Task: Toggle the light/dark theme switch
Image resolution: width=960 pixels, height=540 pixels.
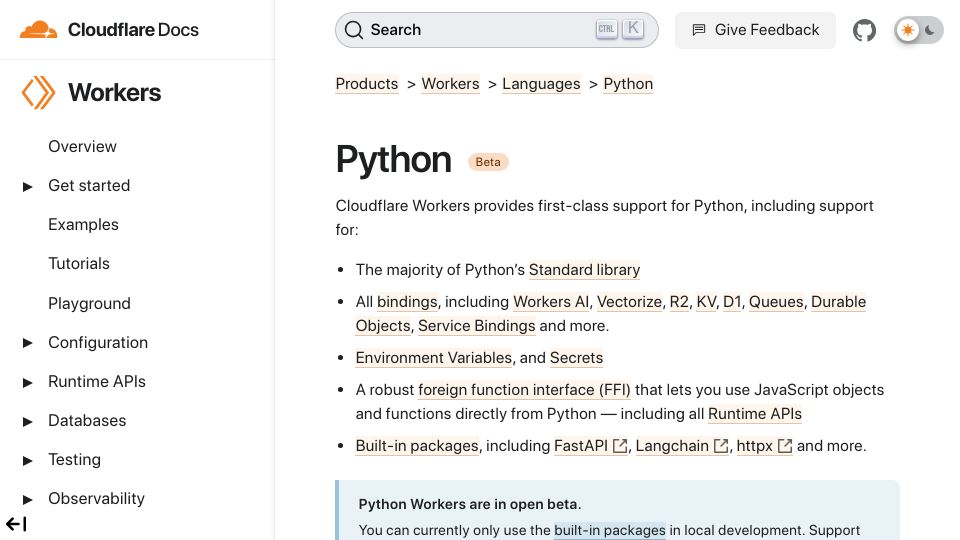Action: pos(918,30)
